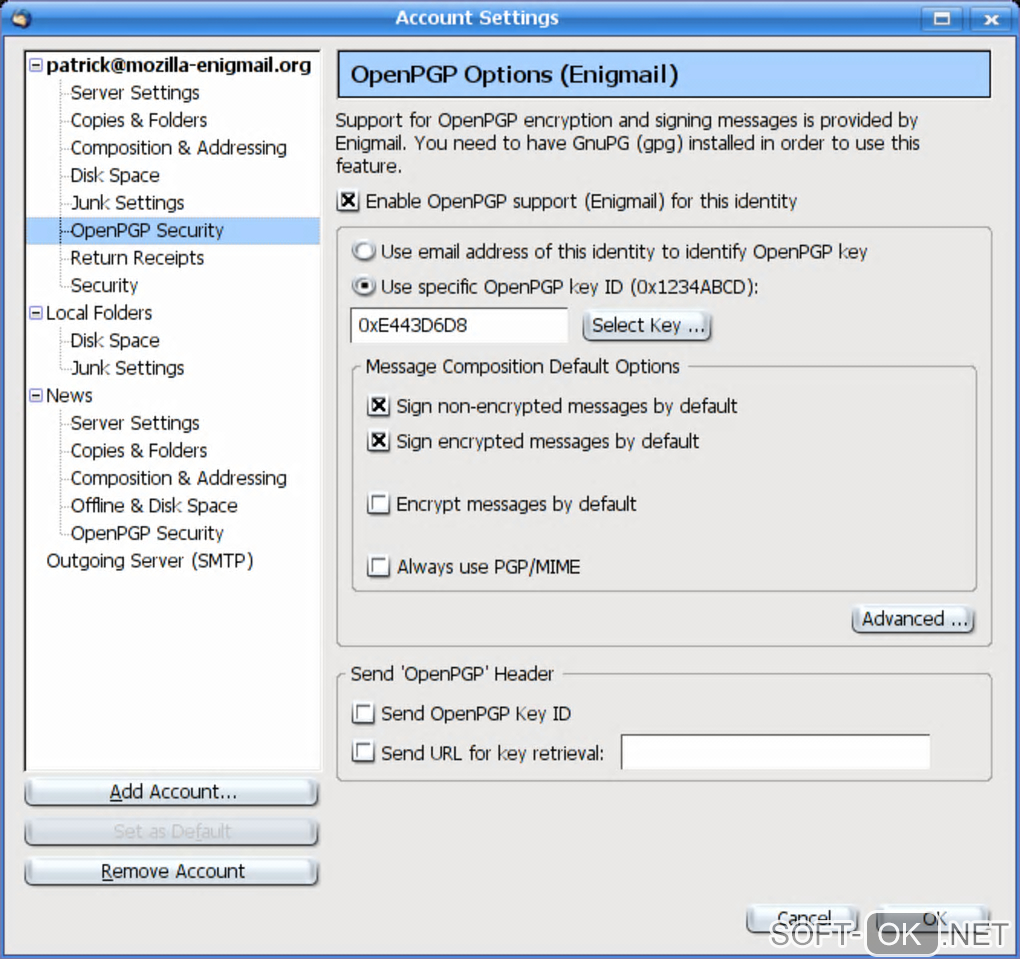Select the News account node
The image size is (1020, 959).
69,396
